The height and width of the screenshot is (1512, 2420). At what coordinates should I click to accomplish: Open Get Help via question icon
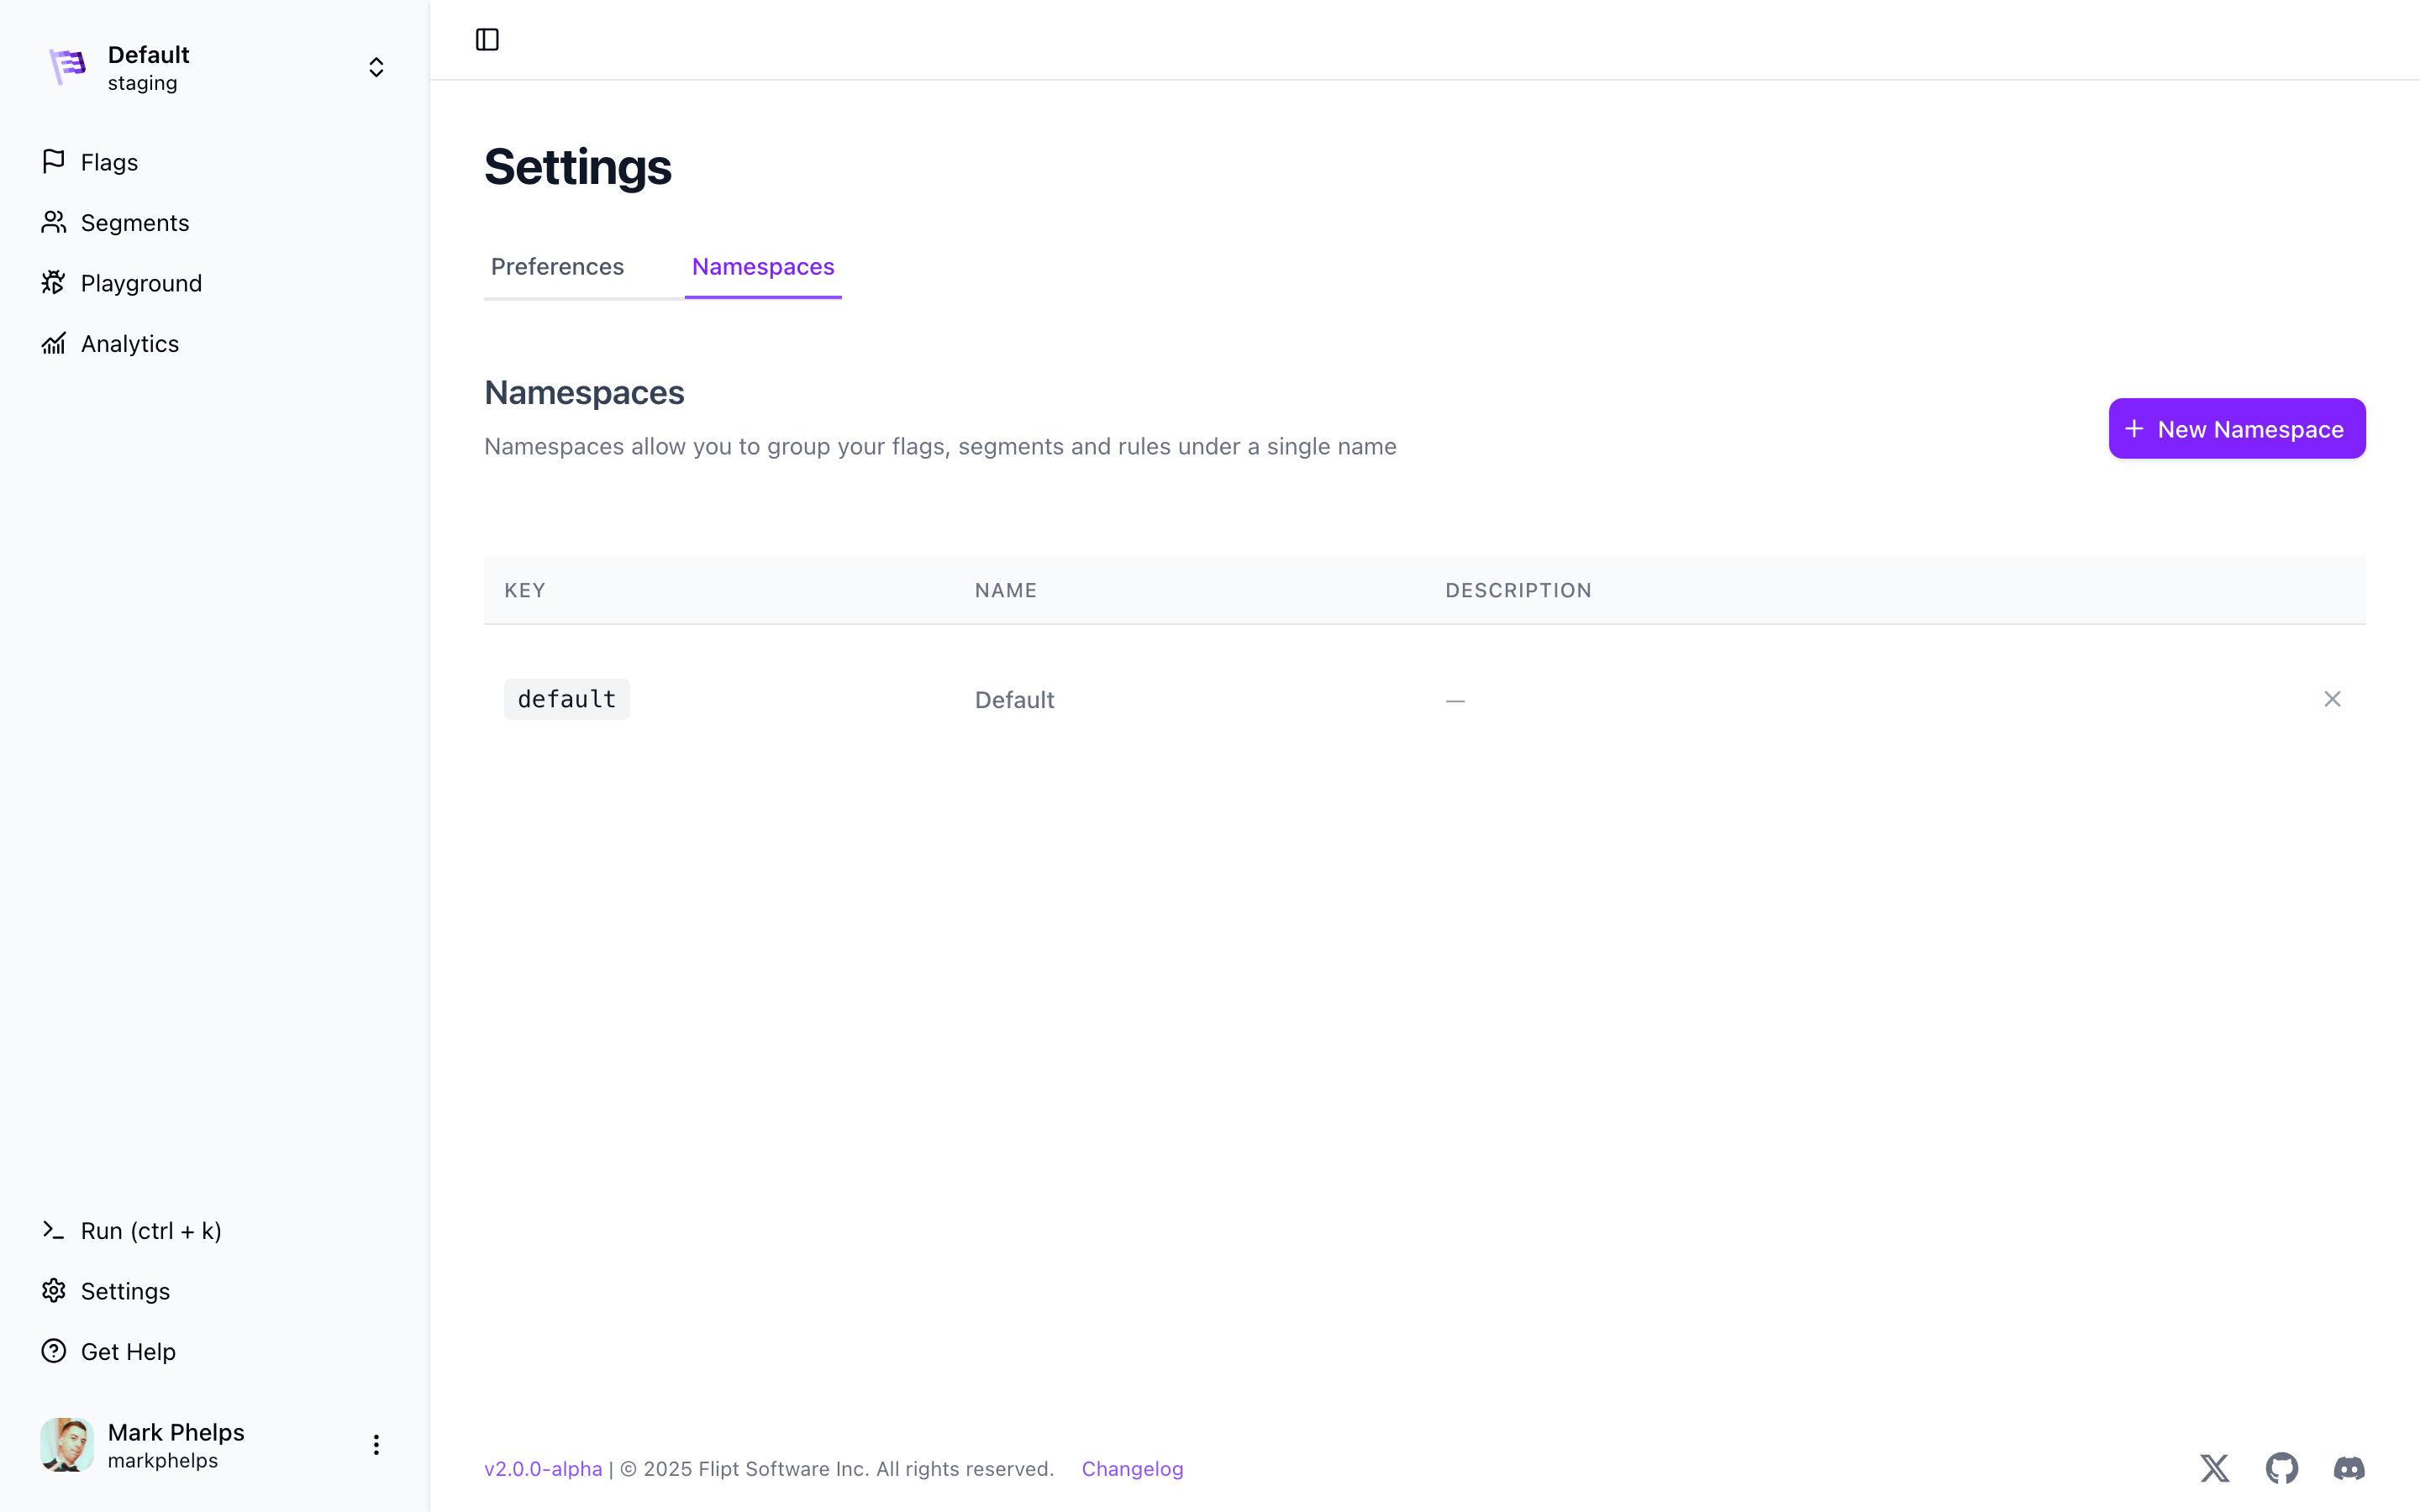(x=54, y=1351)
